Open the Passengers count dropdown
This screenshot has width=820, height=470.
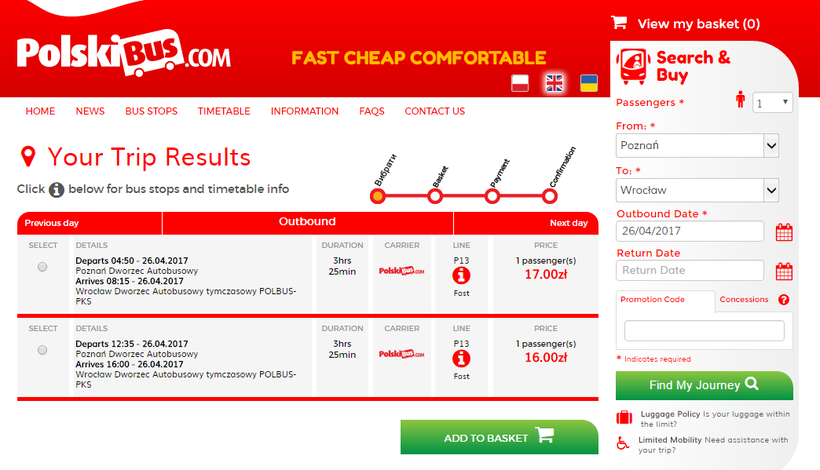(772, 102)
